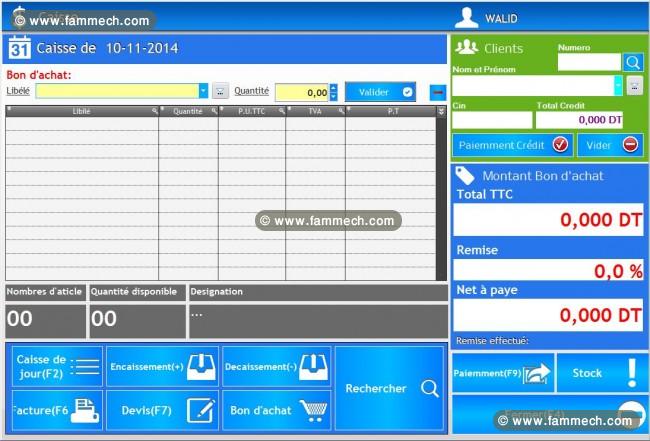Click the Designation field showing dots
The width and height of the screenshot is (650, 441).
[318, 322]
